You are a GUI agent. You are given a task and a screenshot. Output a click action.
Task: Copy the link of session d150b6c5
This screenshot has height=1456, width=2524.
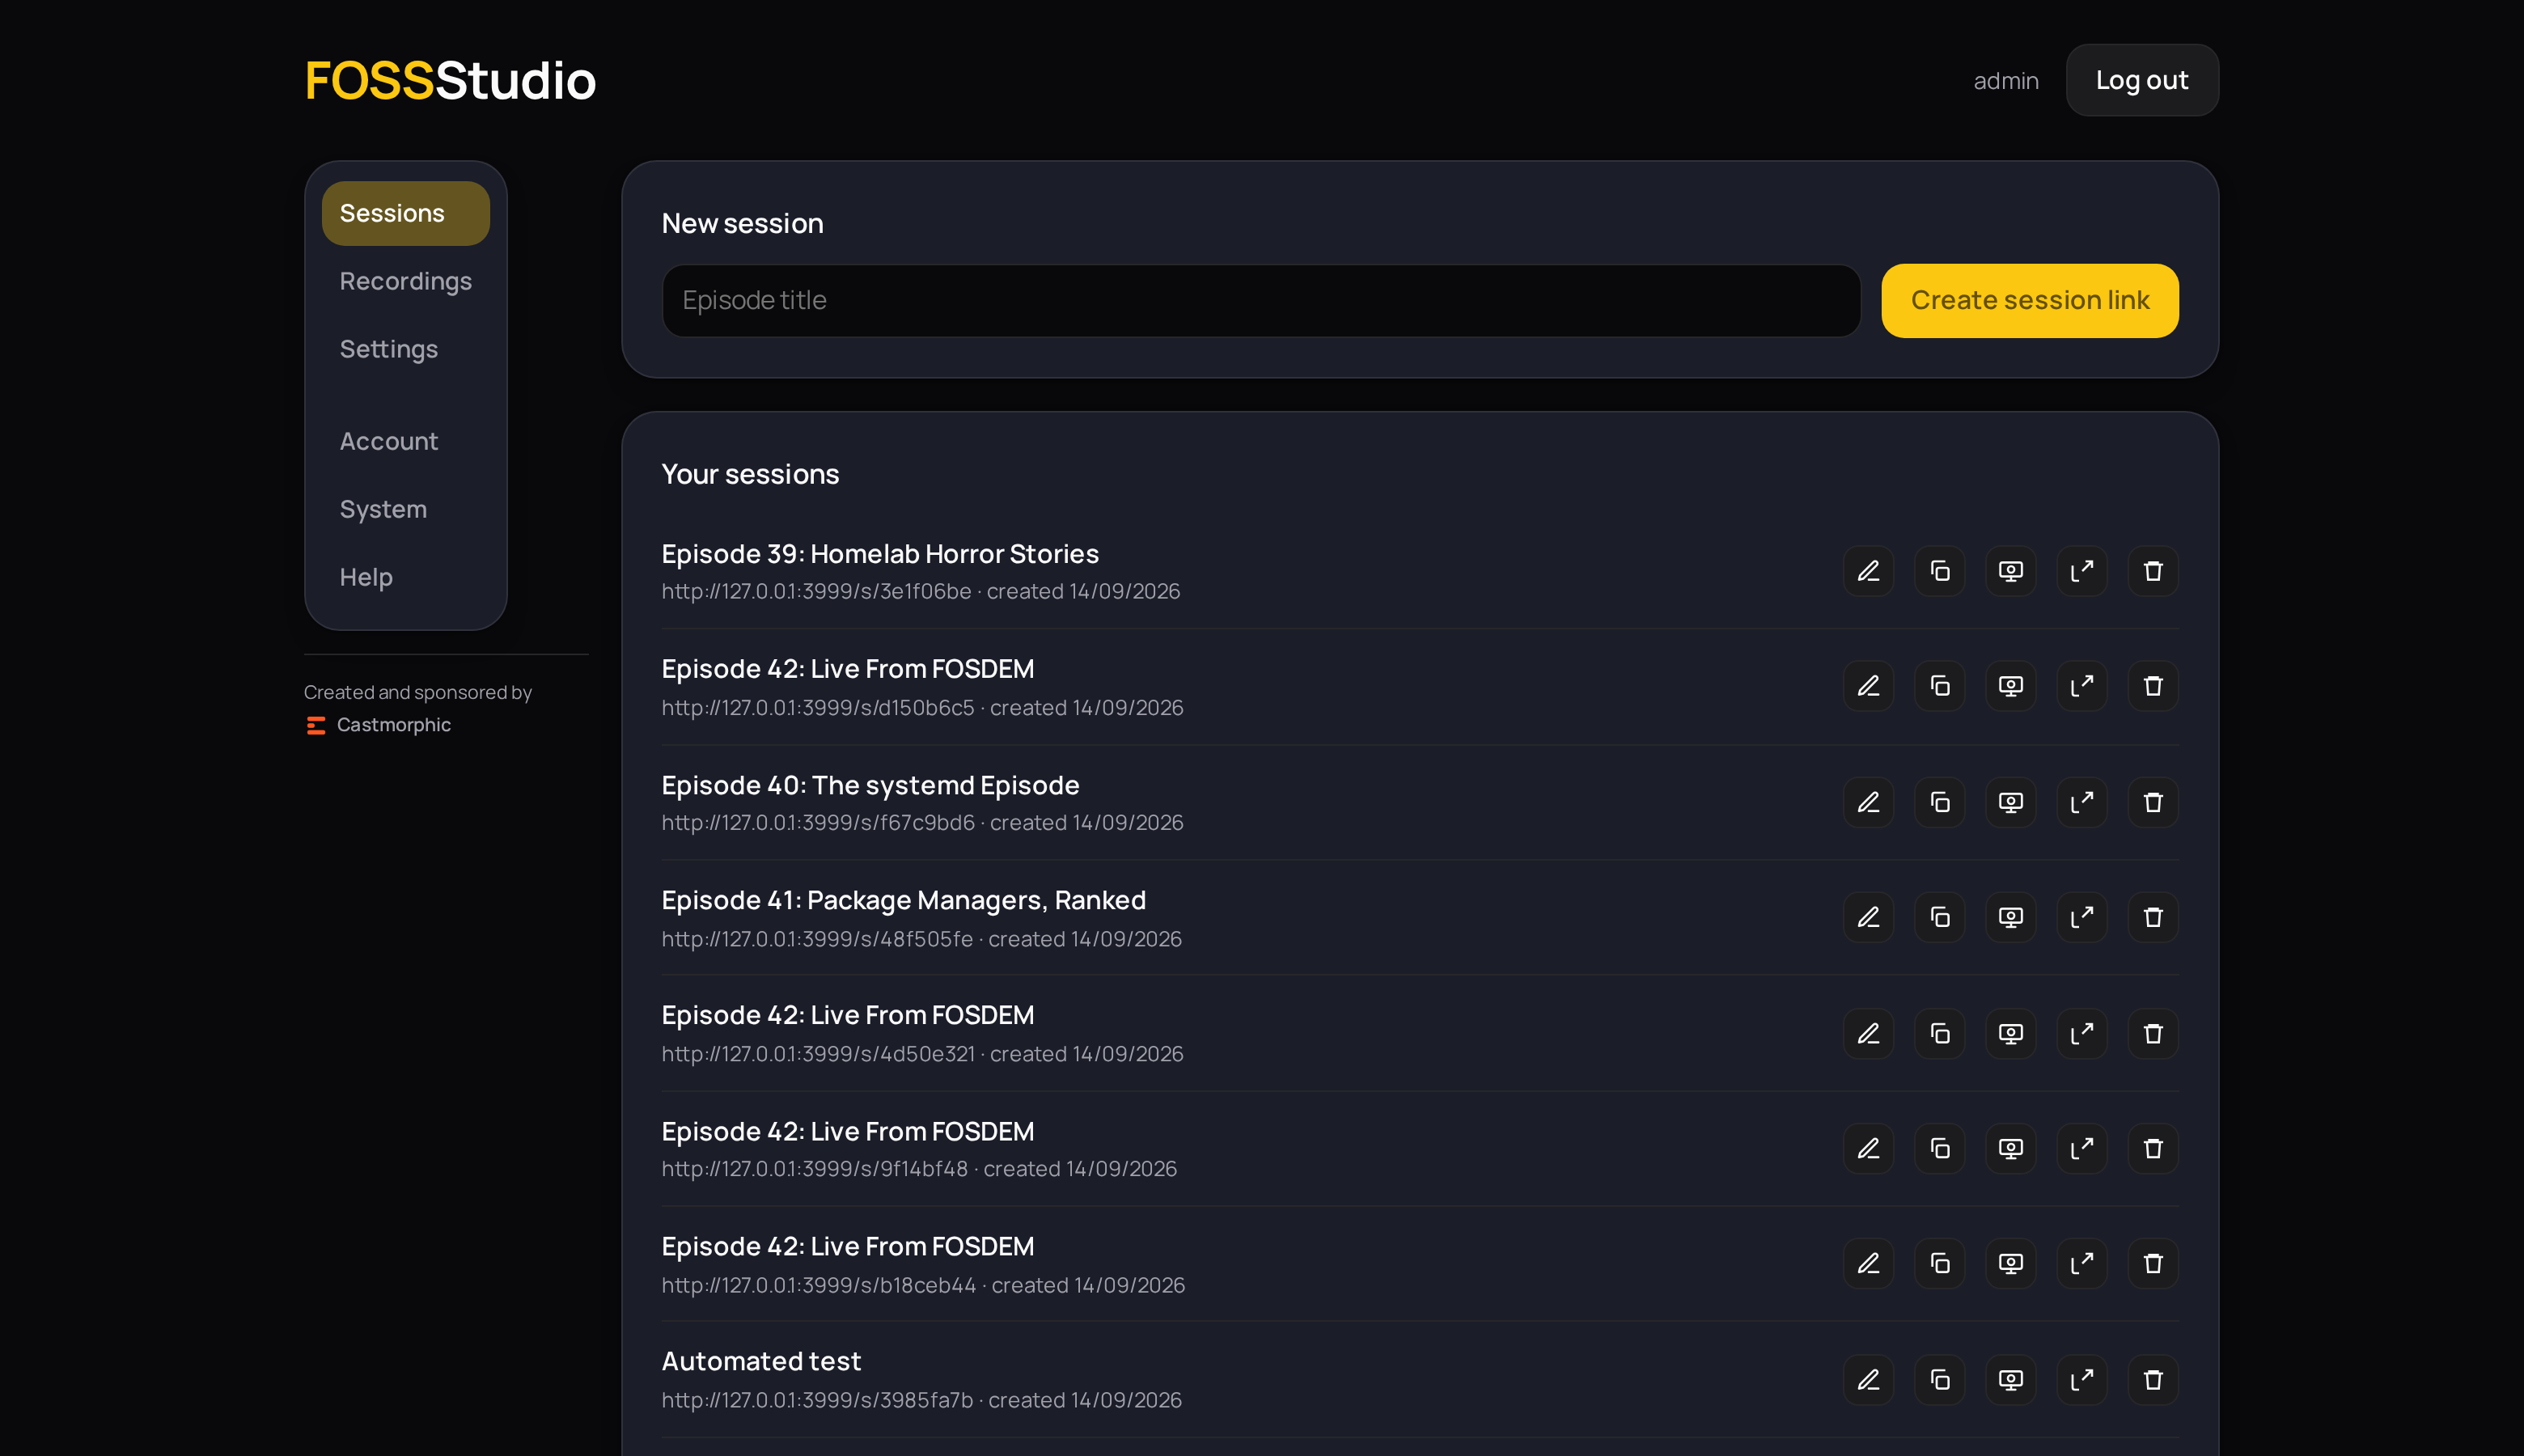(1939, 686)
